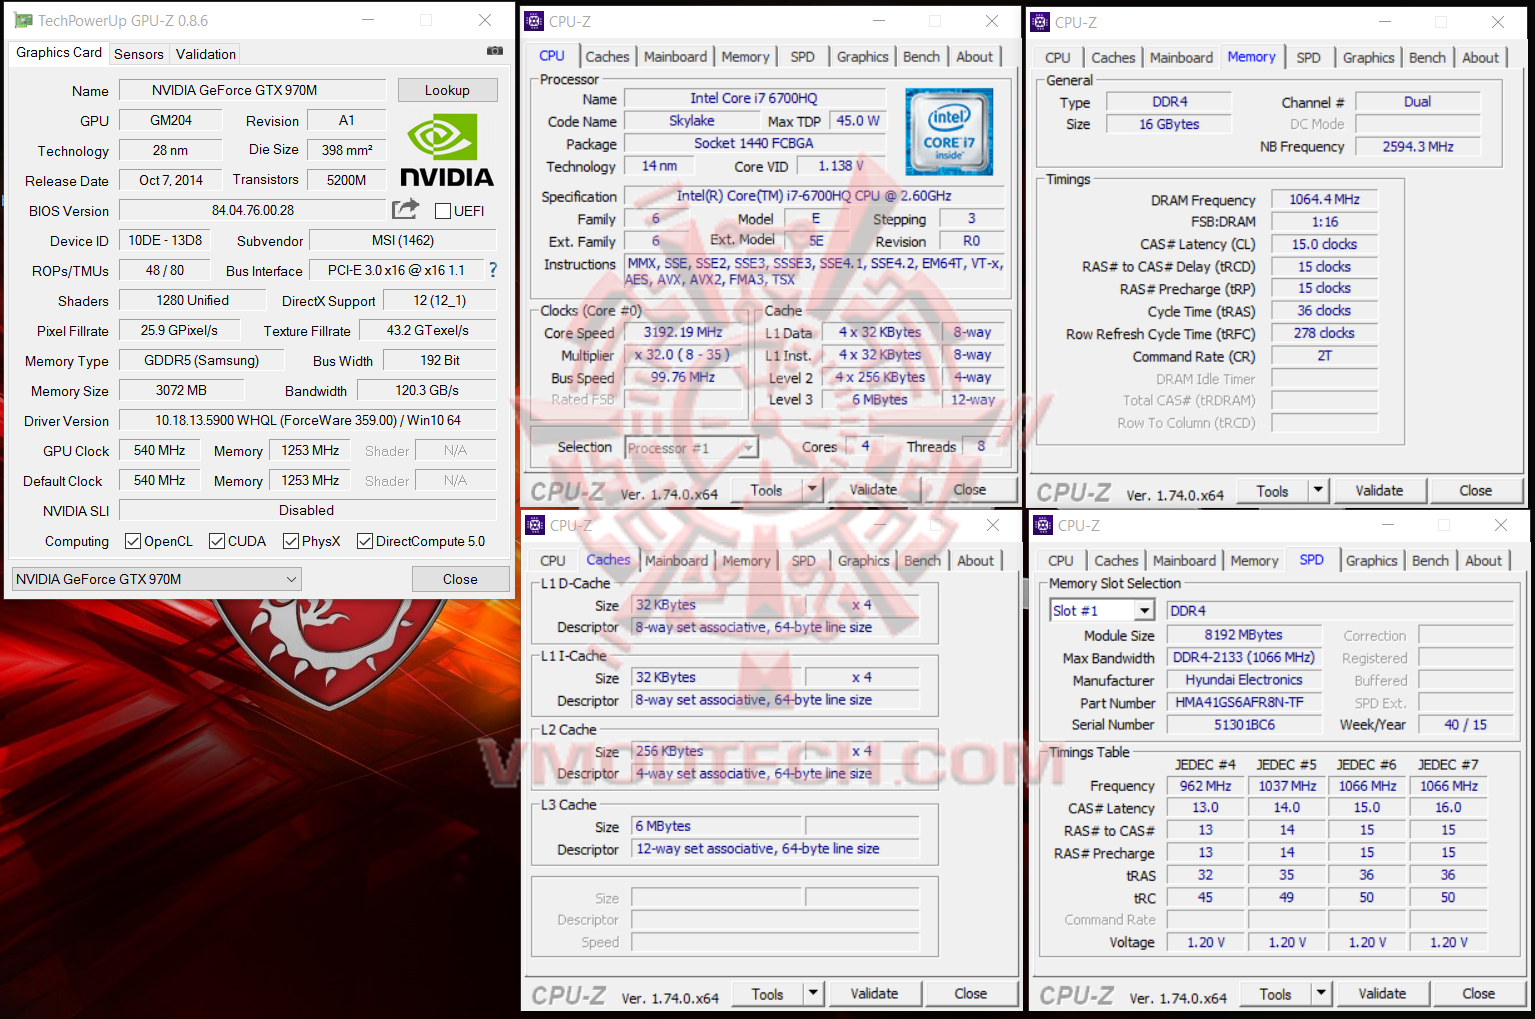Click the GPU-Z screenshot camera icon

494,51
